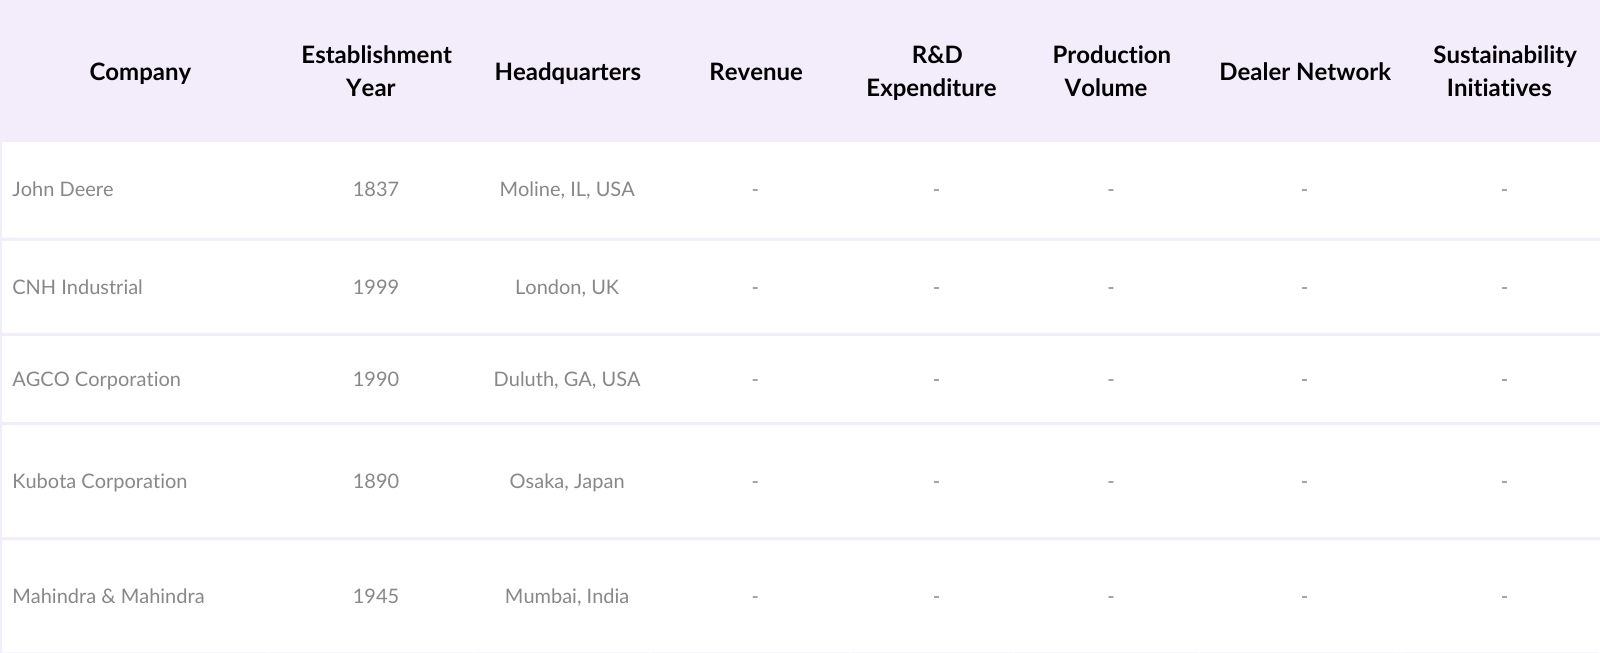Click the Company column header

tap(140, 72)
